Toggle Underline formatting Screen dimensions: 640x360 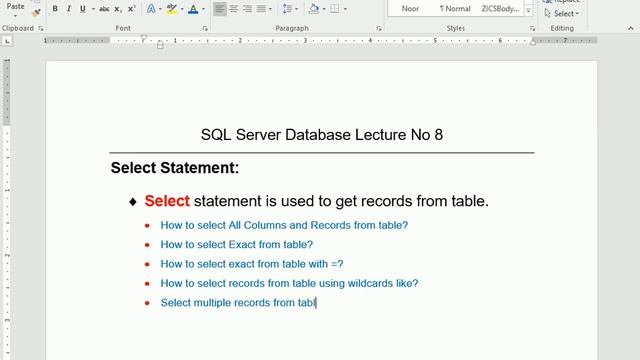pos(83,9)
